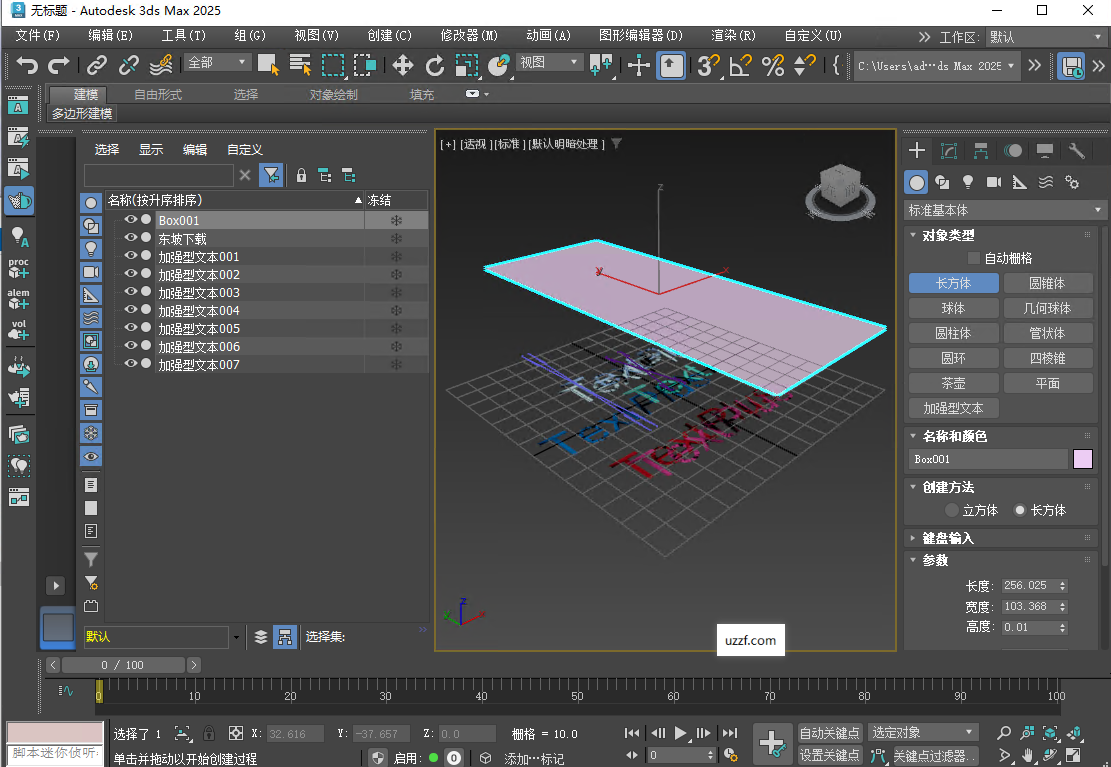
Task: Activate the Select and Rotate tool
Action: point(435,64)
